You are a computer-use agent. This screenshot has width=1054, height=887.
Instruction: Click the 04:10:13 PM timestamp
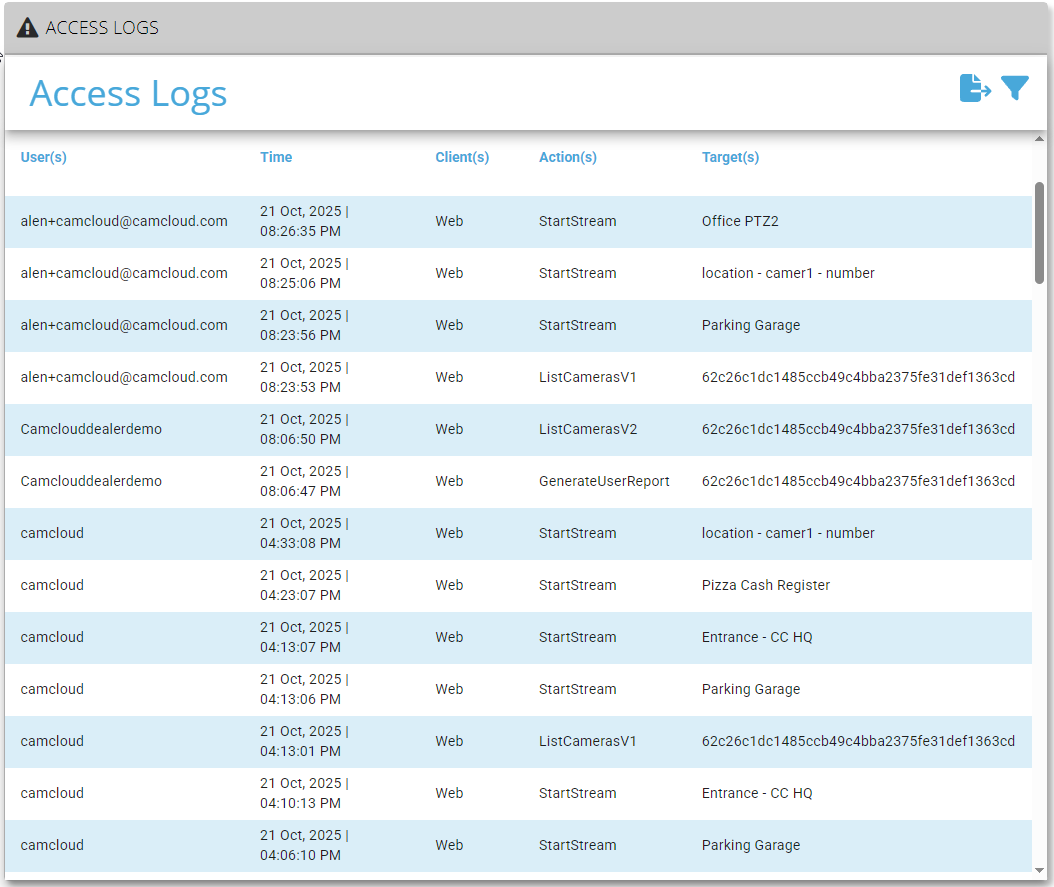click(x=300, y=803)
